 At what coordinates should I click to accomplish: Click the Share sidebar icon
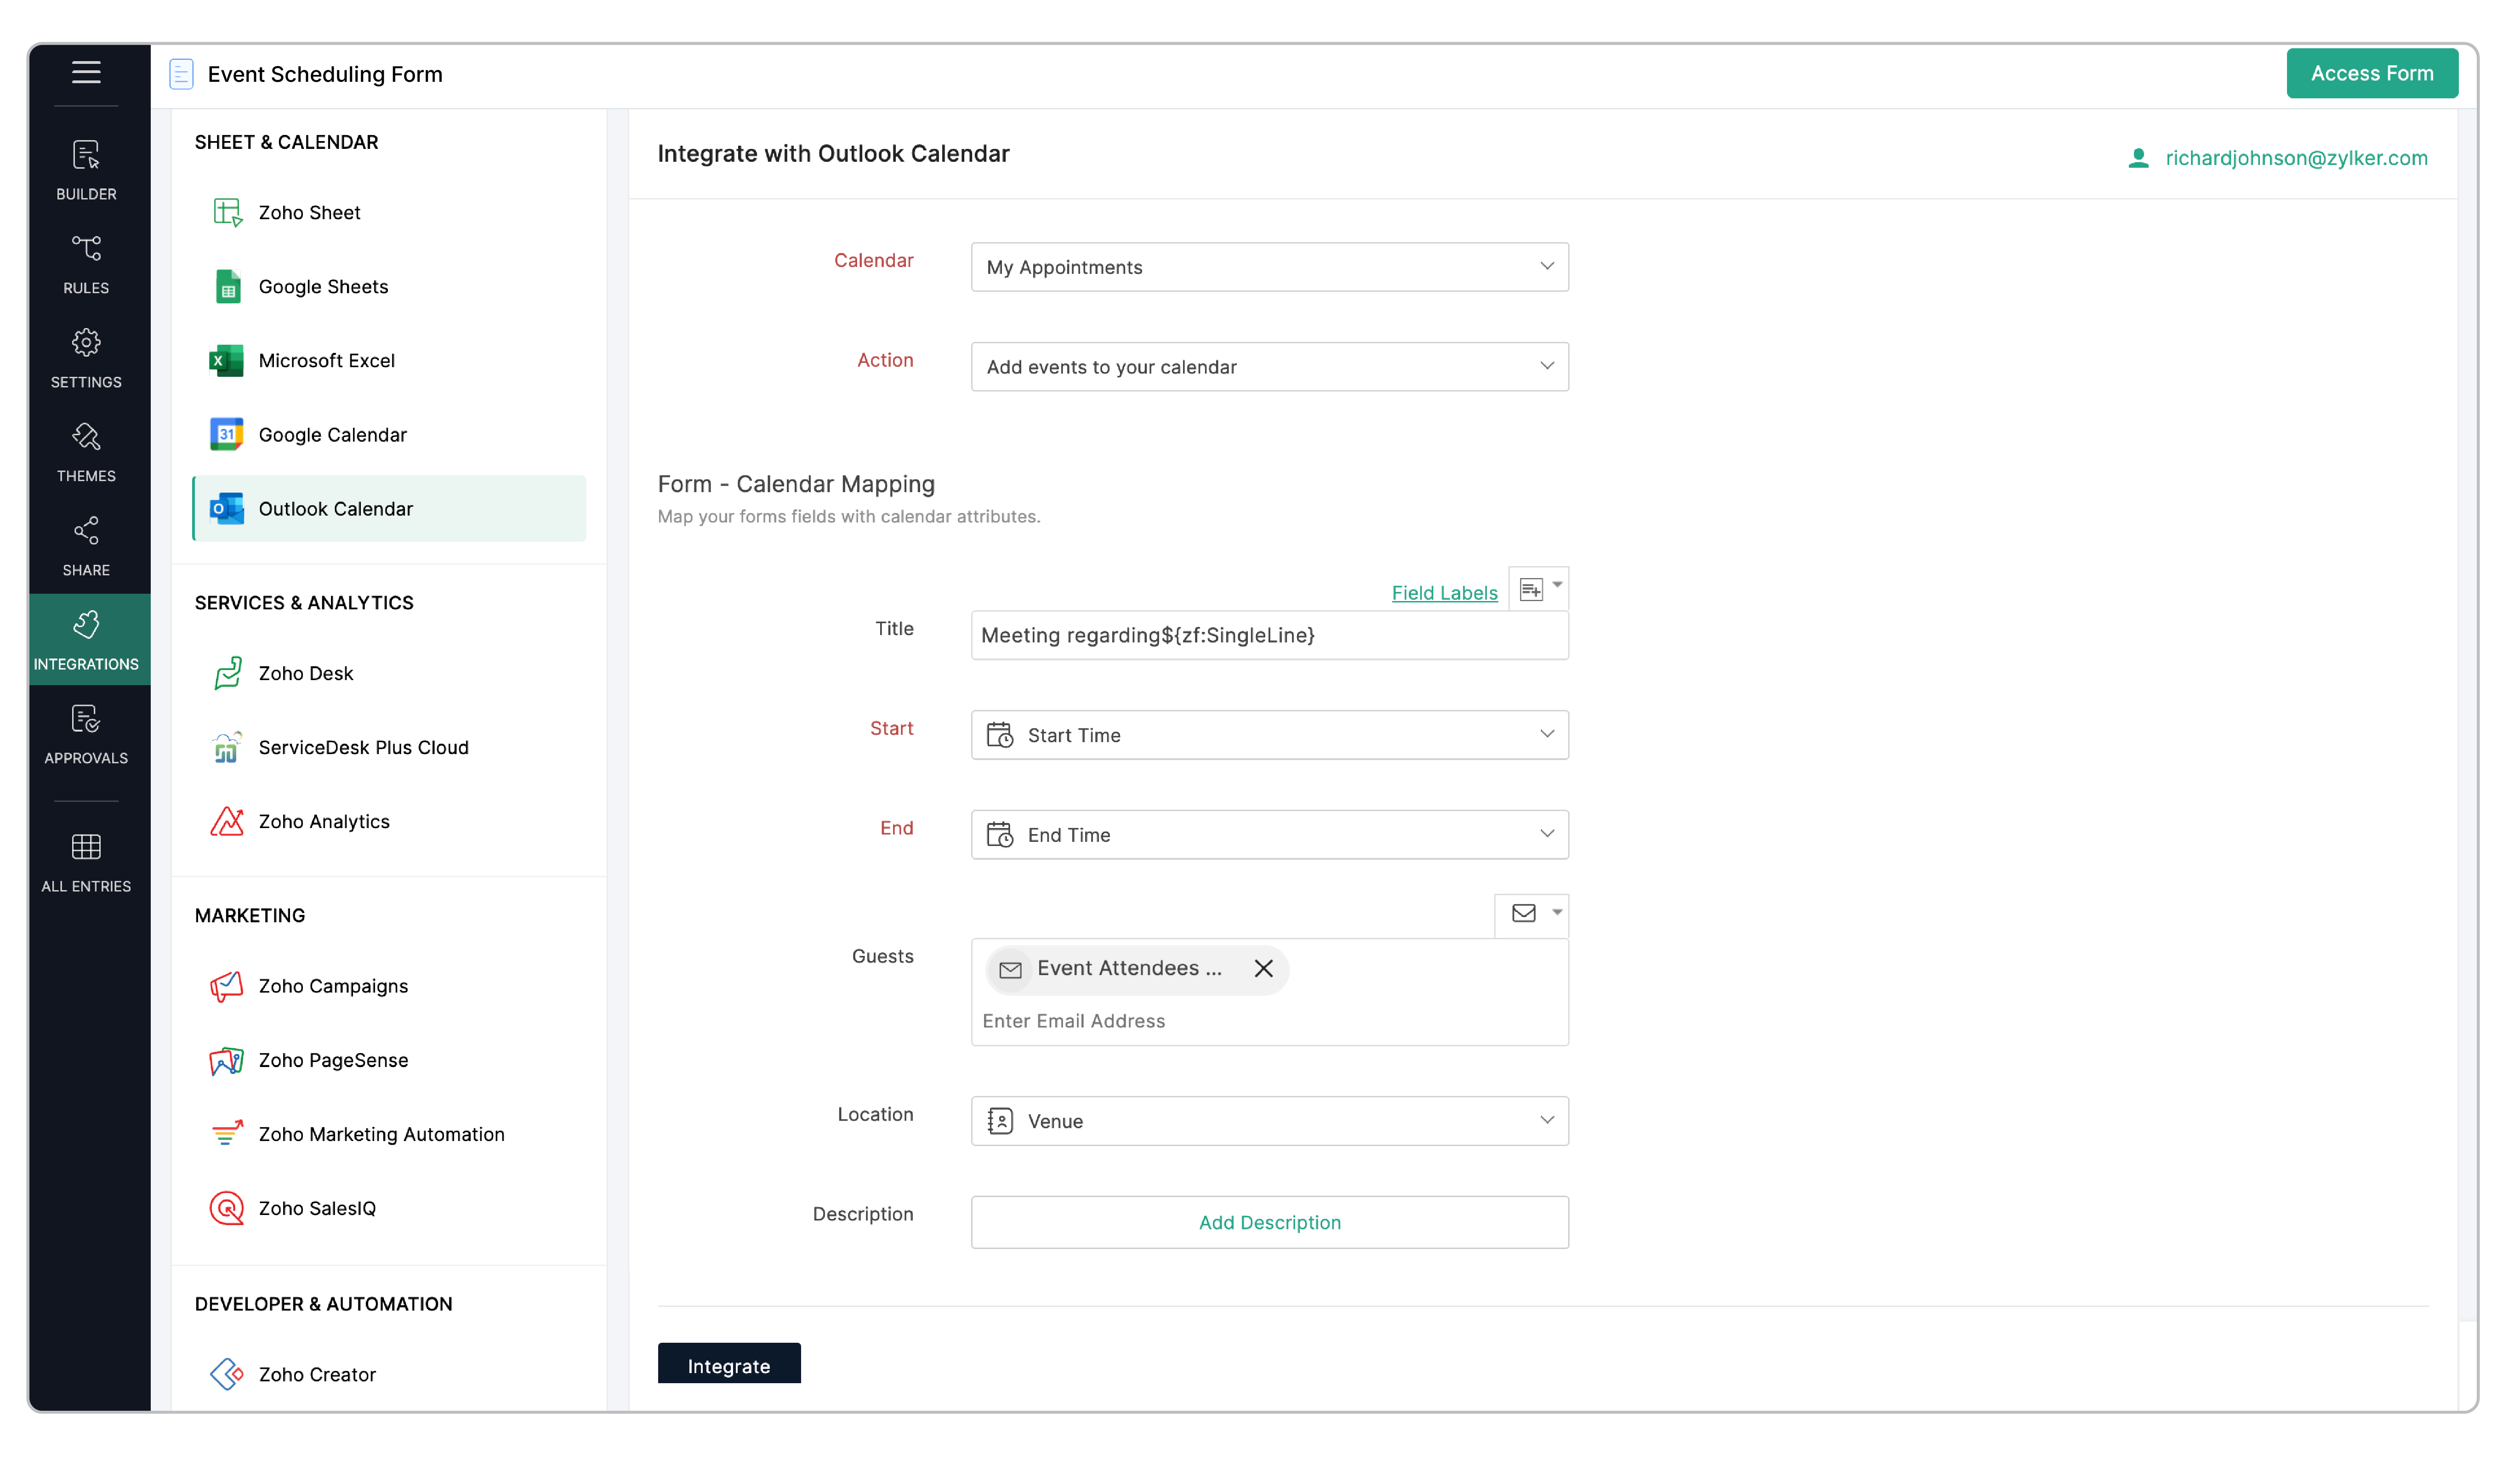pyautogui.click(x=86, y=546)
